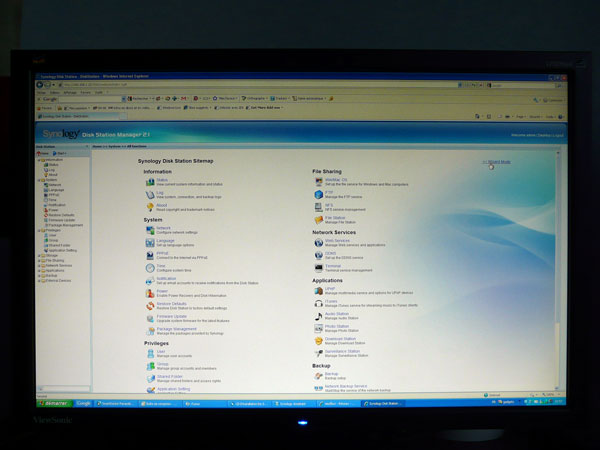Open Network settings icon in System section
600x450 pixels.
click(150, 230)
